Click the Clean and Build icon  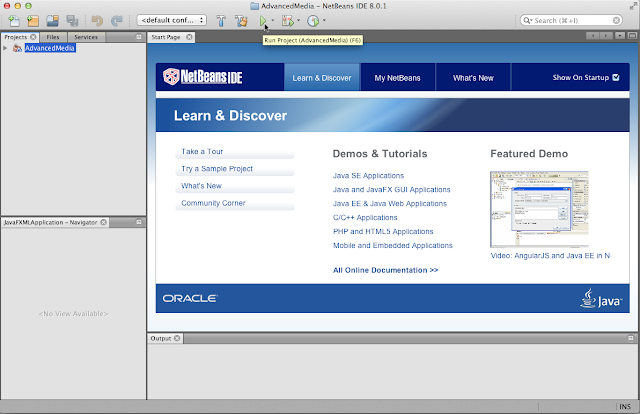click(x=241, y=20)
